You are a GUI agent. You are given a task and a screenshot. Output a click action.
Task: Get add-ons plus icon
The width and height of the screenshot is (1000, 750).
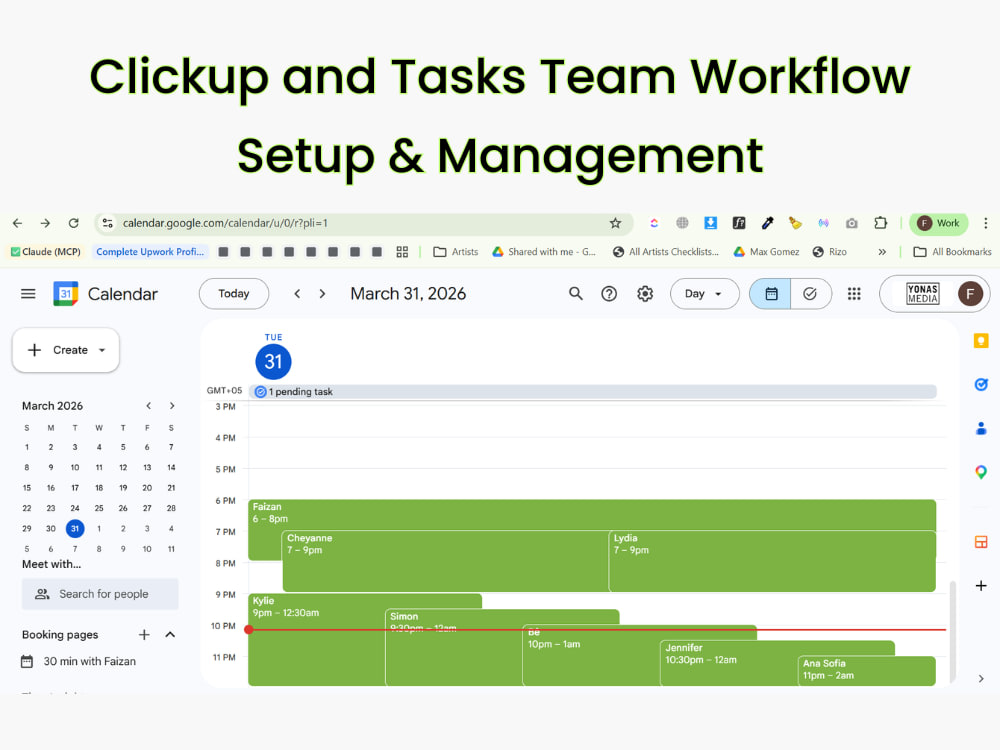coord(981,585)
